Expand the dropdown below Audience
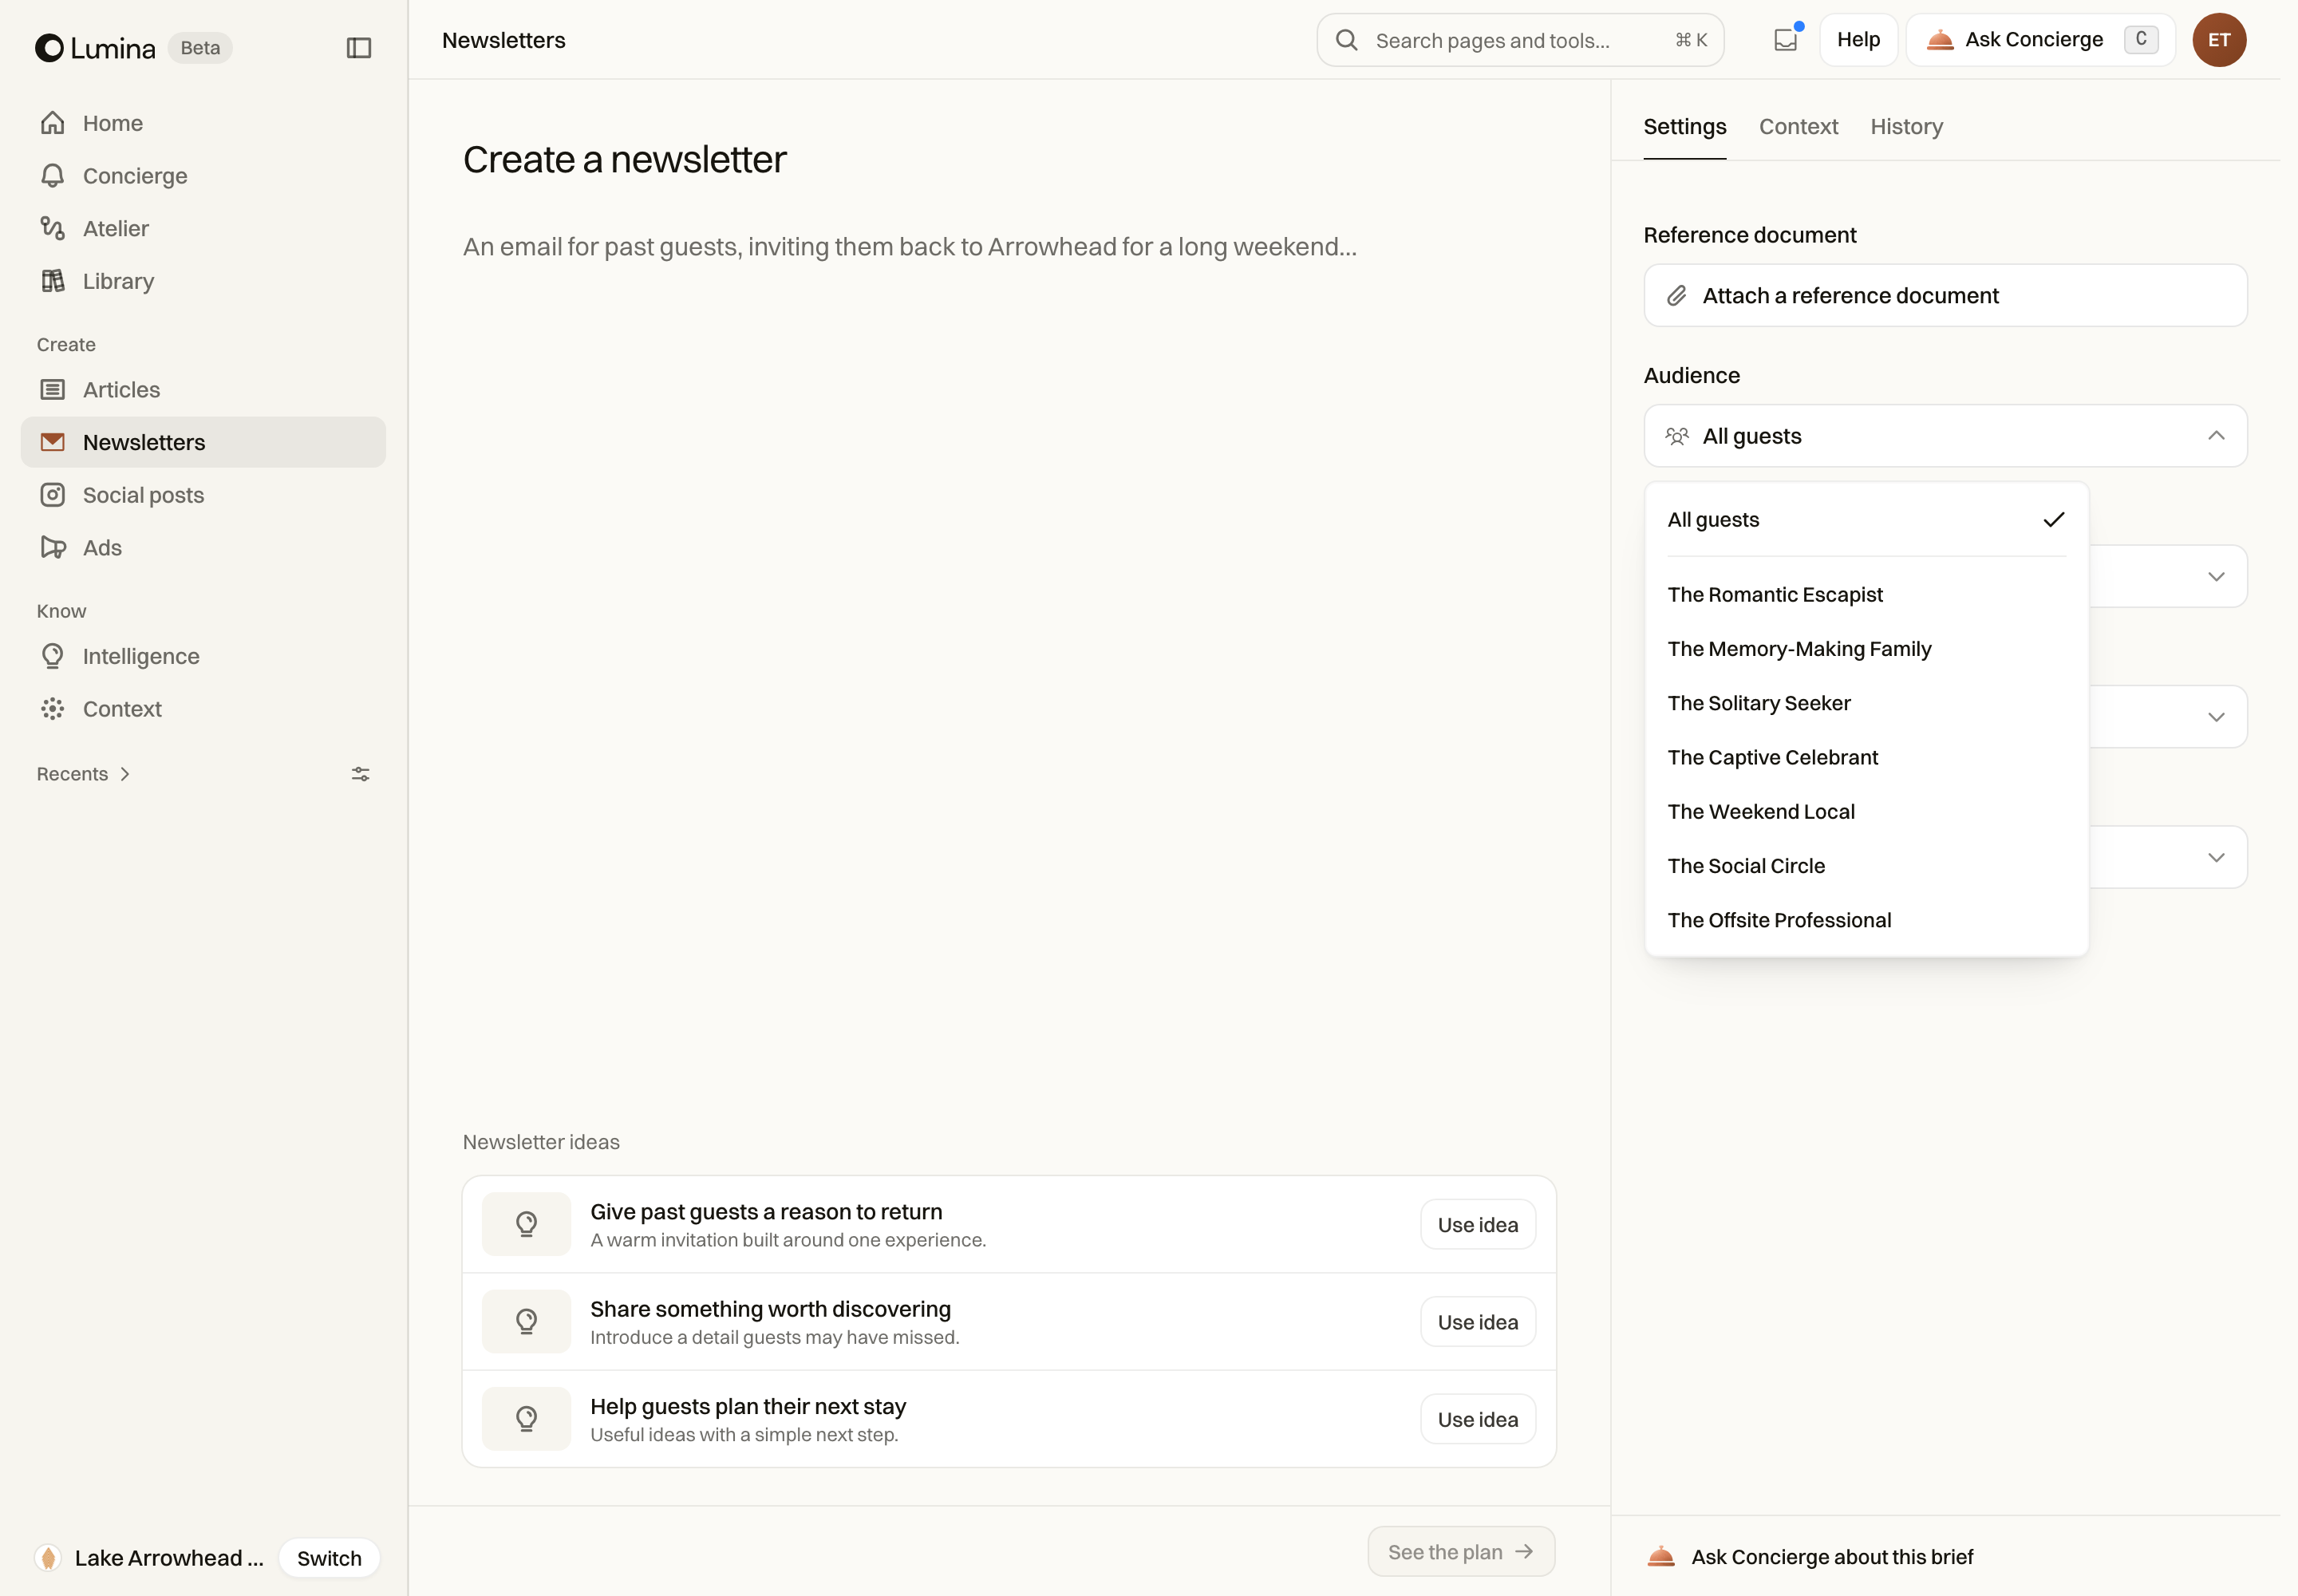The image size is (2298, 1596). 2216,577
